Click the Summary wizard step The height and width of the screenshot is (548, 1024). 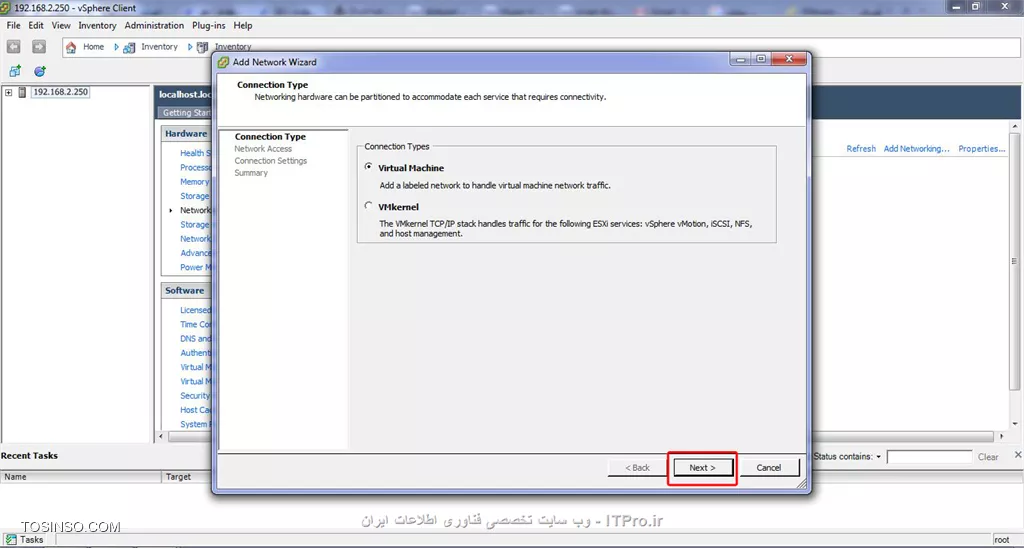[x=251, y=173]
